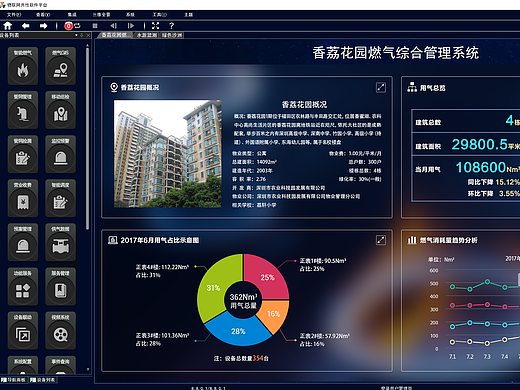Viewport: 520px width, 390px height.
Task: Switch to the 香荔花园燃... tab
Action: point(115,35)
